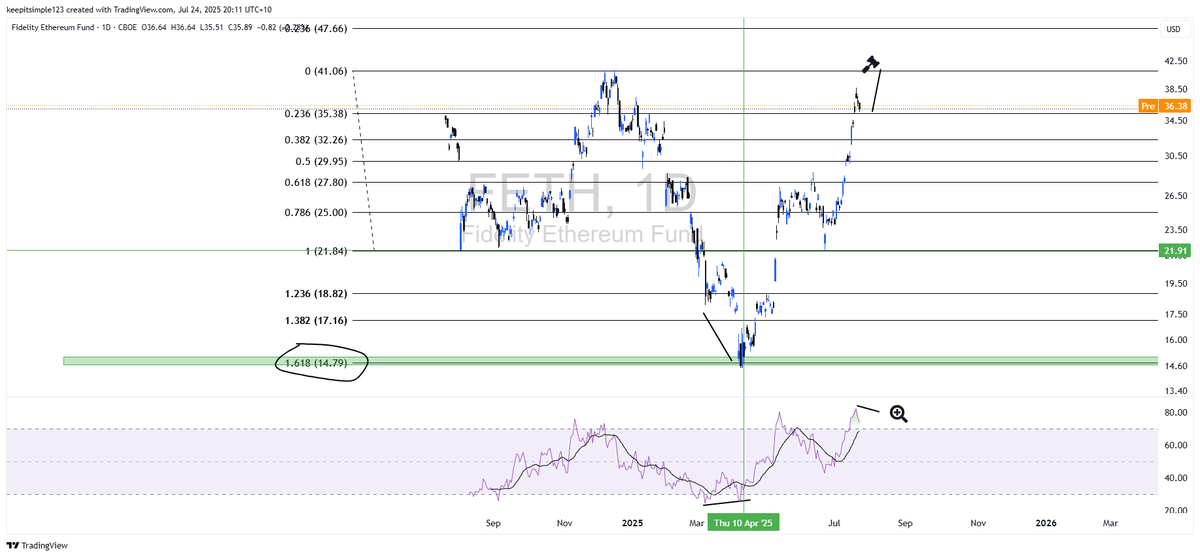Click 34.50 on the price axis
Screen dimensions: 1200x557
click(1175, 121)
